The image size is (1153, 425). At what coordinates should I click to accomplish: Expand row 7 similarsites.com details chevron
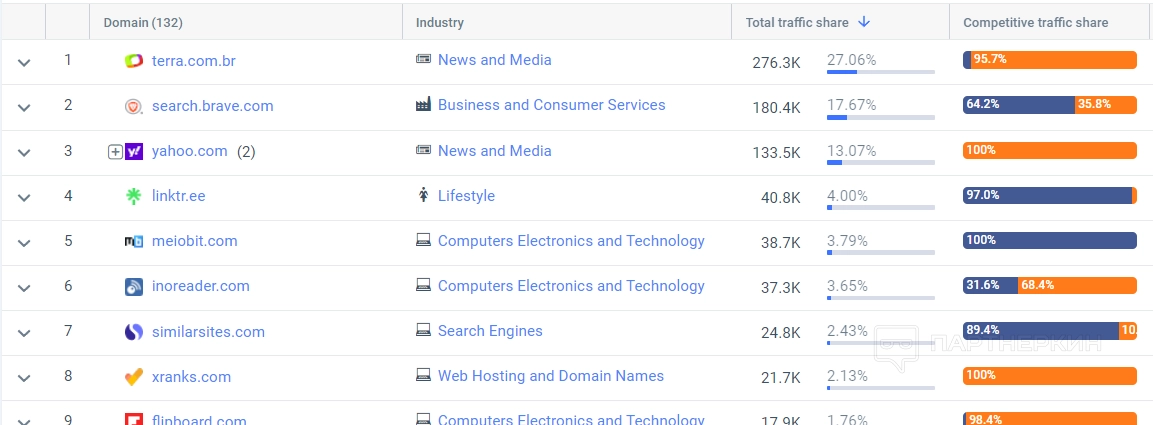(24, 332)
